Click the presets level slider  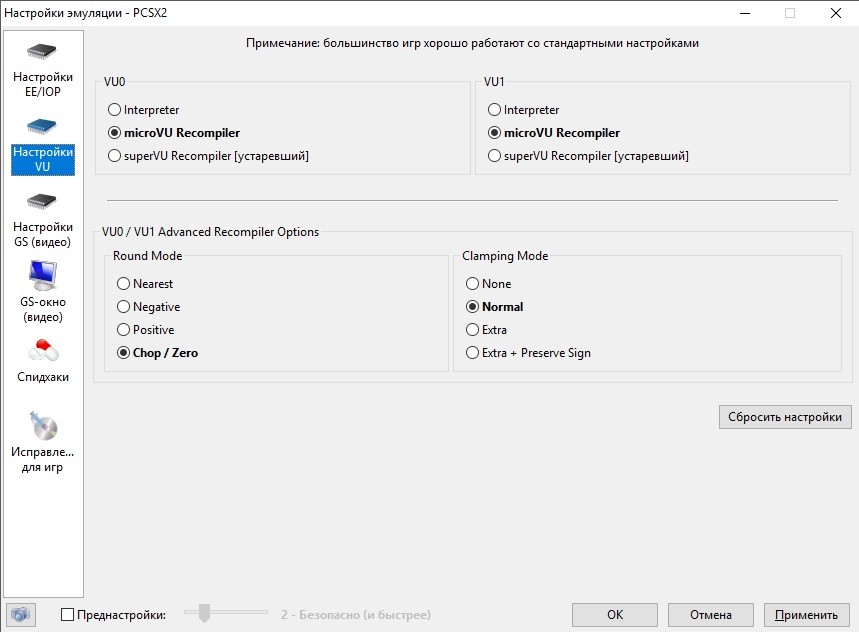point(205,614)
